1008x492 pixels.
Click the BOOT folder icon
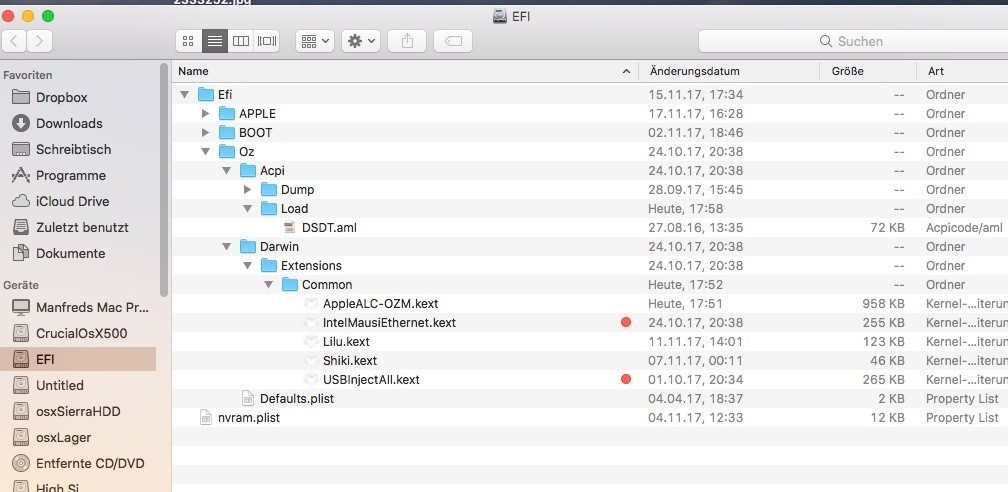point(227,132)
